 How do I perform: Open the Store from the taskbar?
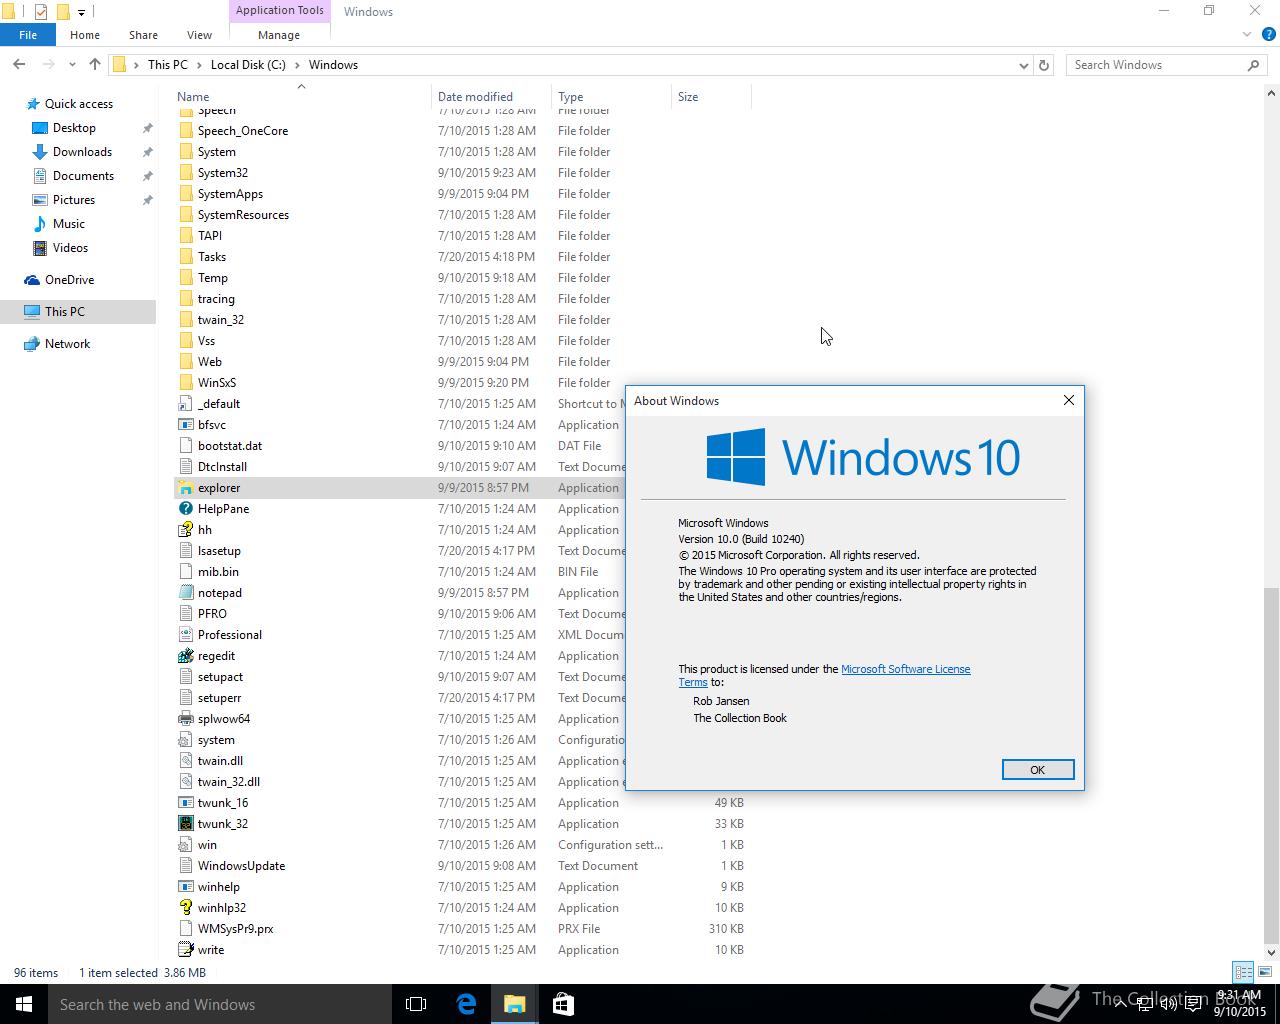(563, 1004)
